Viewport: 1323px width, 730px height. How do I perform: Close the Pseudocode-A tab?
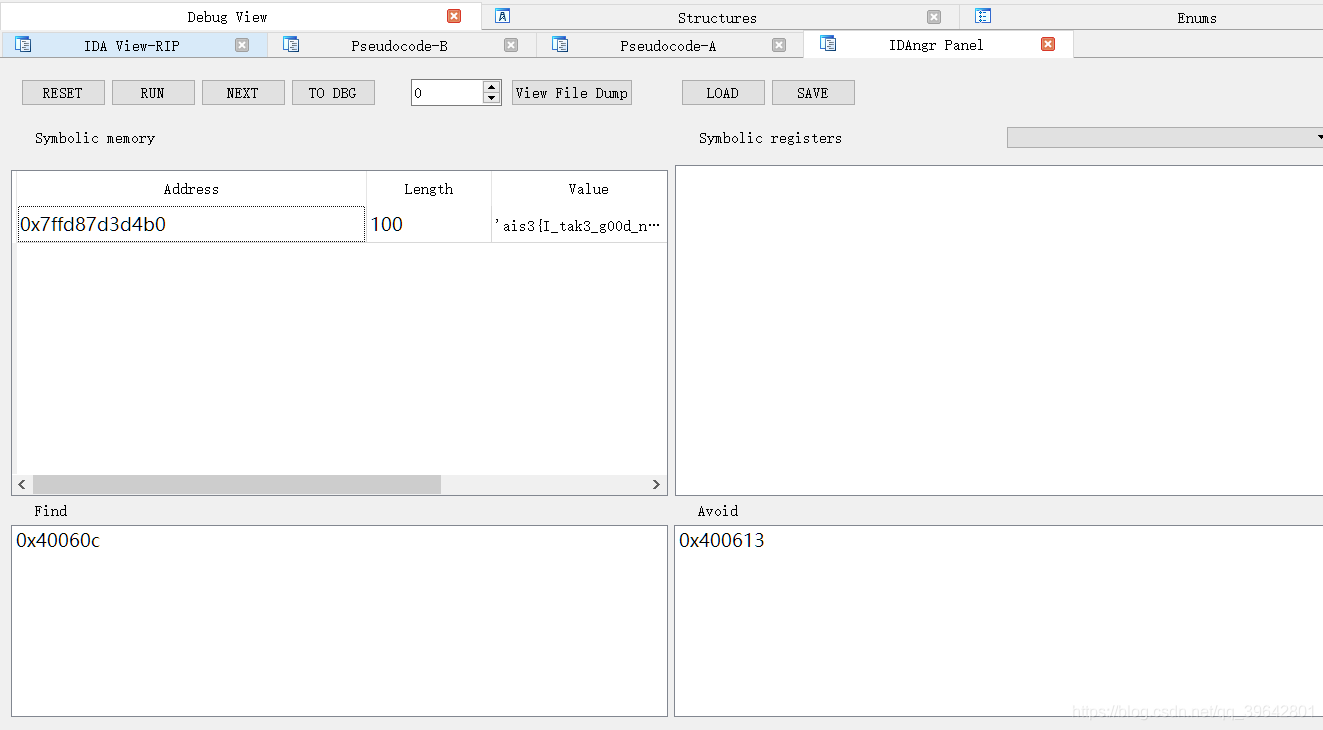(x=779, y=45)
